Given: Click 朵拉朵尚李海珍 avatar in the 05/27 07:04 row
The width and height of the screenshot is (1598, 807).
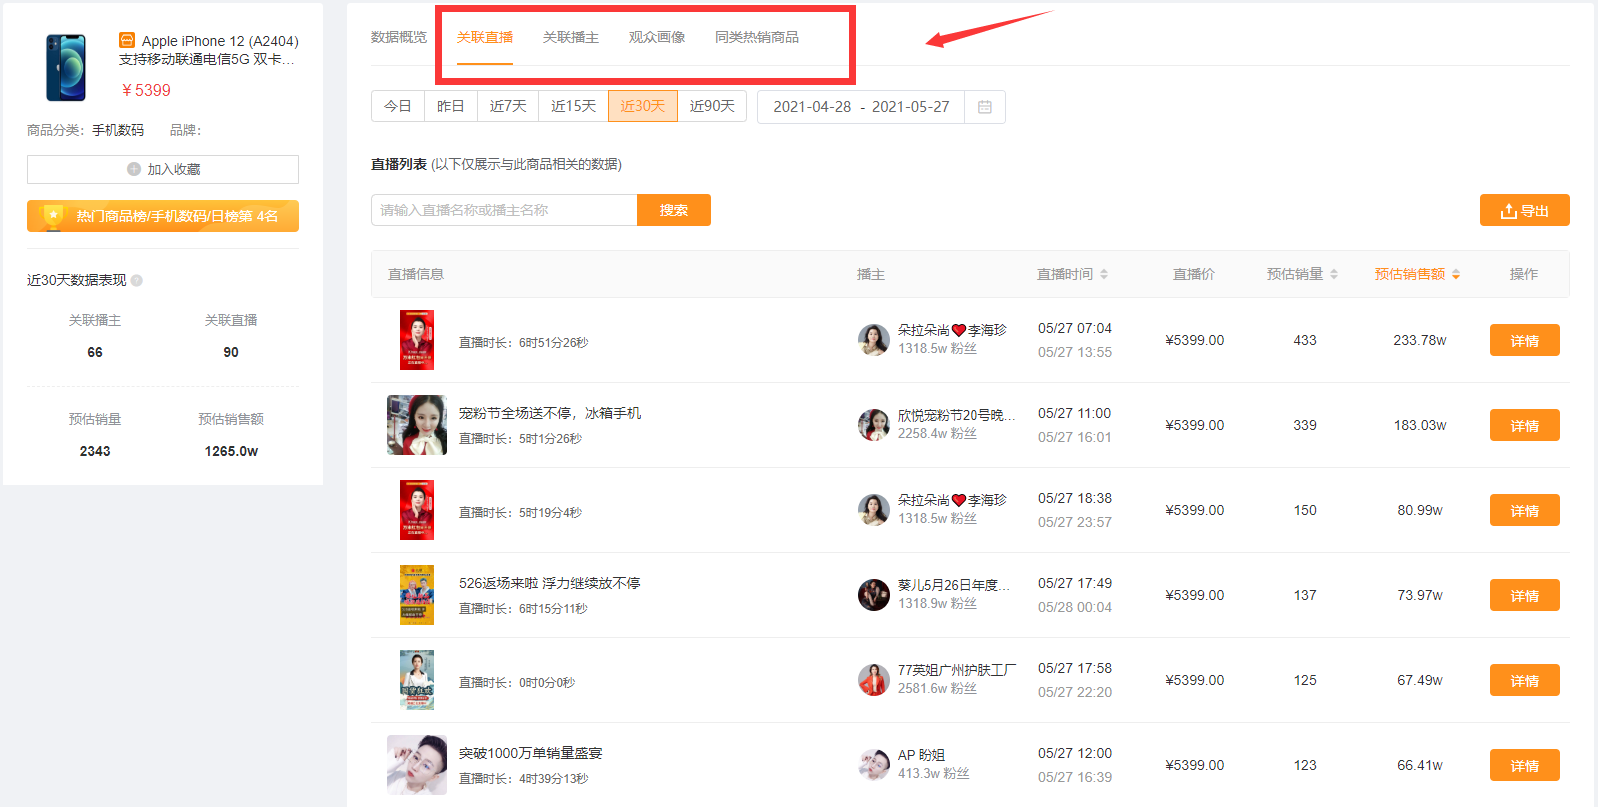Looking at the screenshot, I should [874, 340].
